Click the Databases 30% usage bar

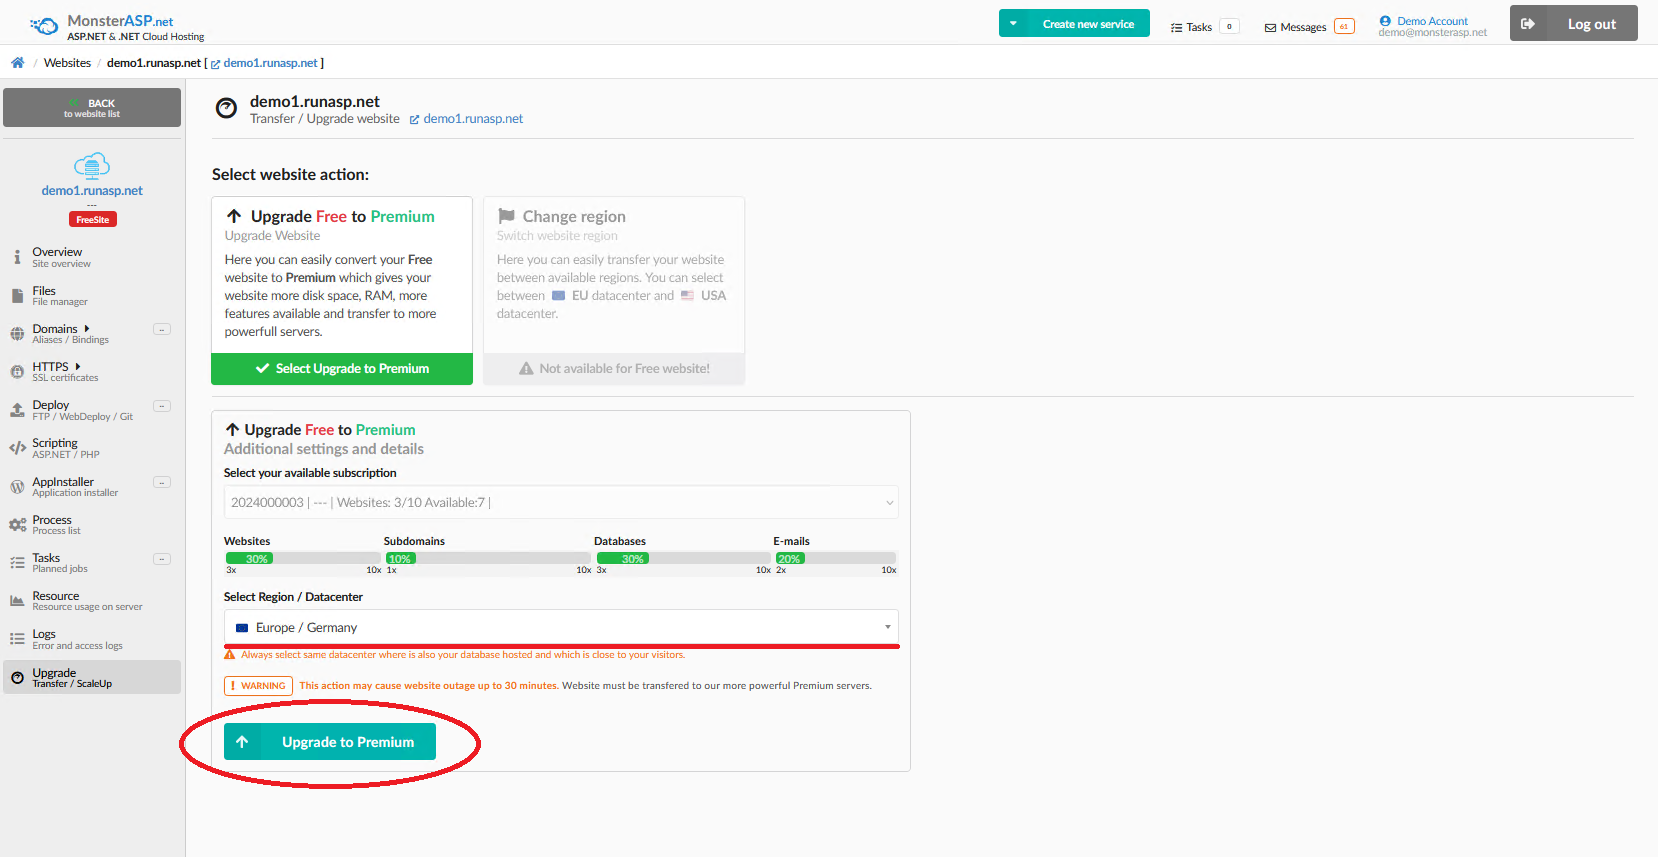(x=683, y=559)
